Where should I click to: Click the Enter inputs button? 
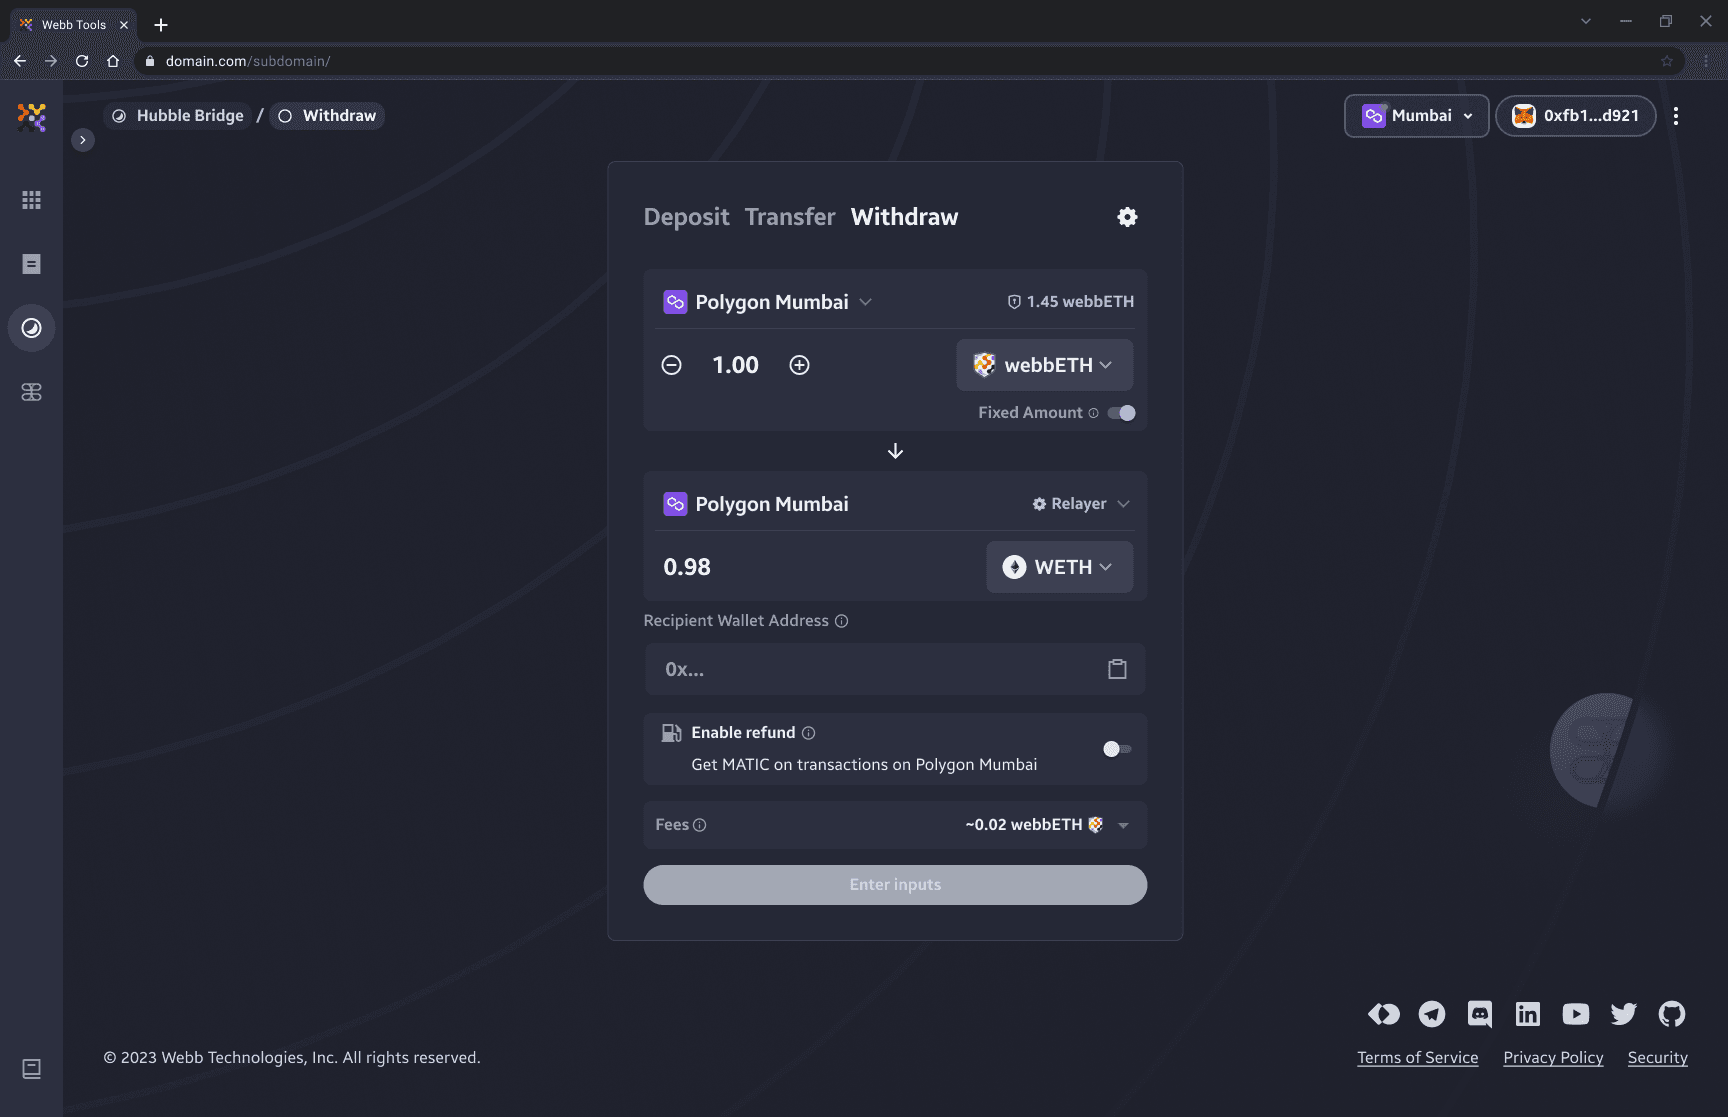click(x=895, y=885)
